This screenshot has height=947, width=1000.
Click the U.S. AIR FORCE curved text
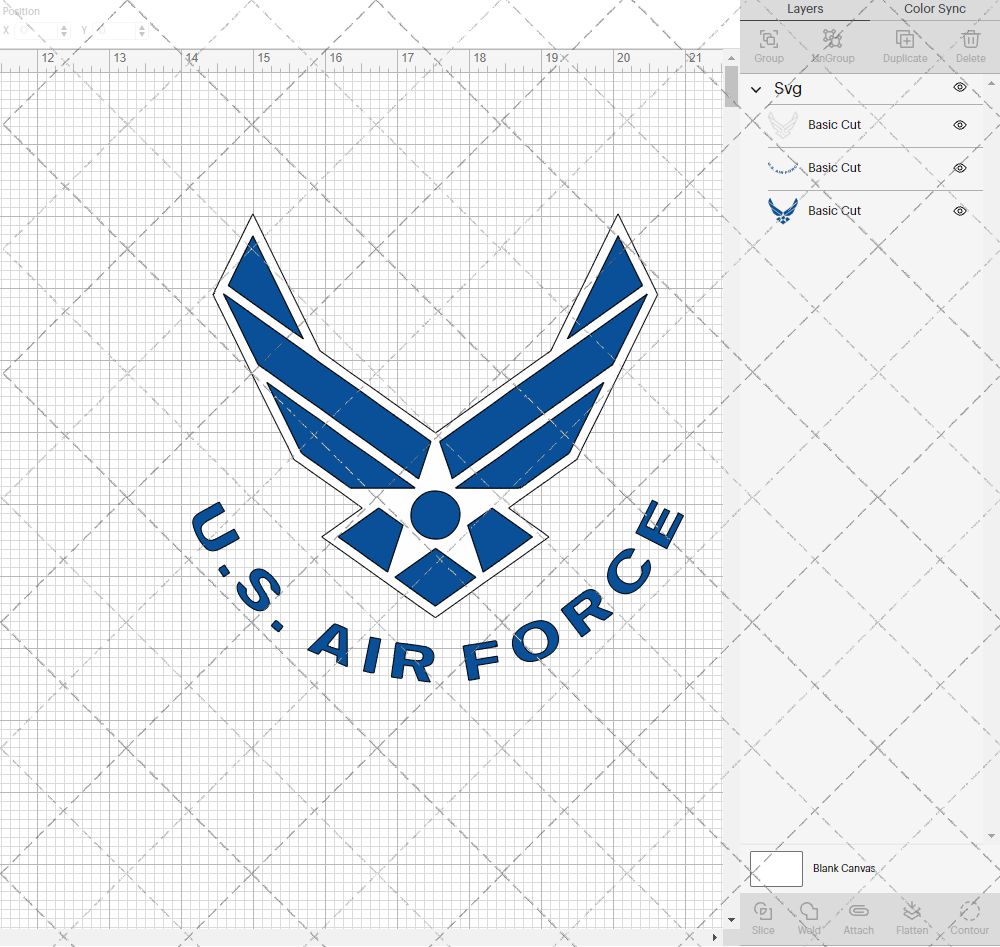pos(437,590)
